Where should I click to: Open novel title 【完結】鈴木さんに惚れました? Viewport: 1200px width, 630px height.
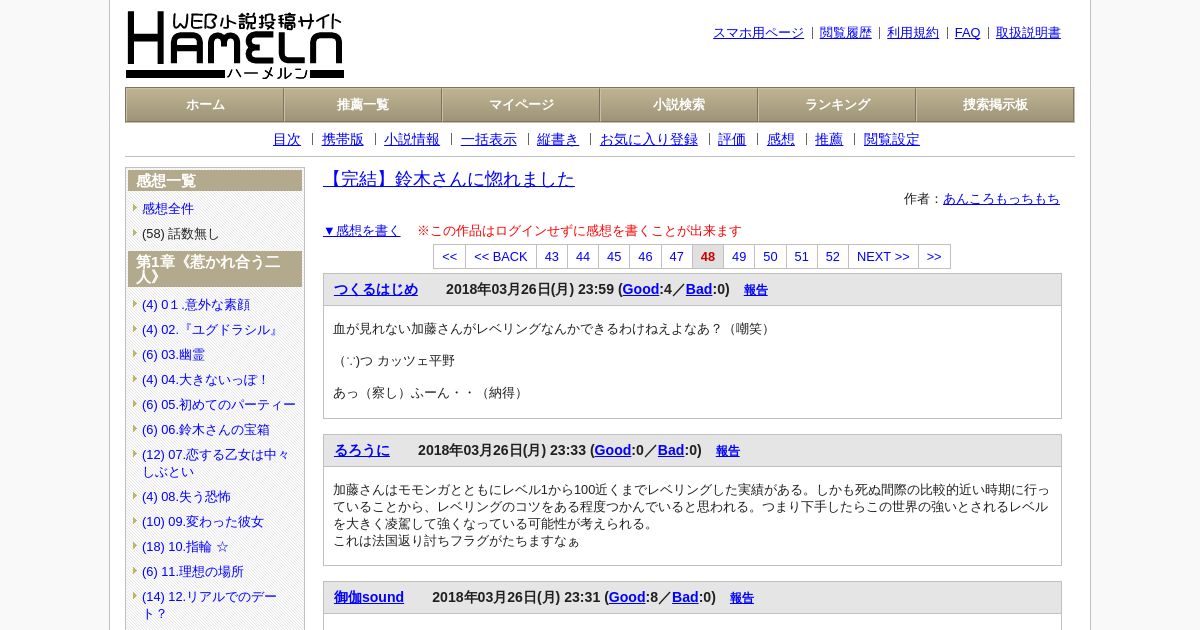[x=449, y=179]
